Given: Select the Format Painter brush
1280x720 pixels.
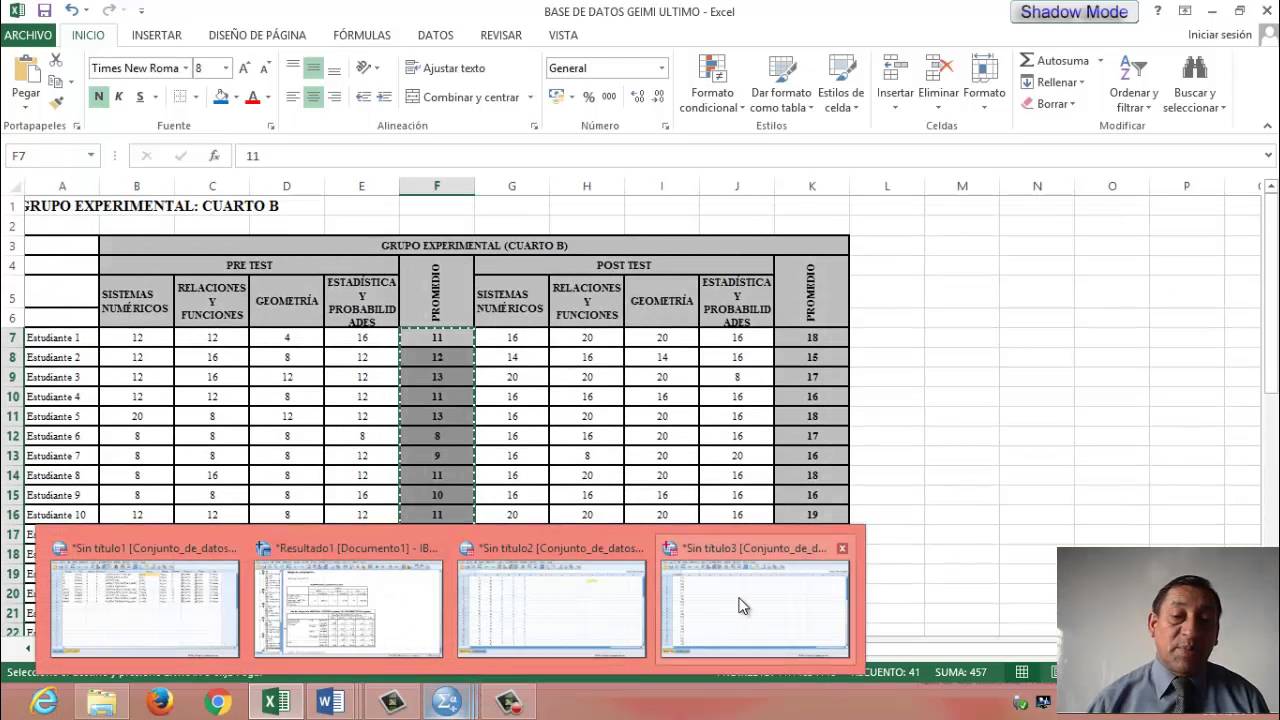Looking at the screenshot, I should click(x=56, y=102).
